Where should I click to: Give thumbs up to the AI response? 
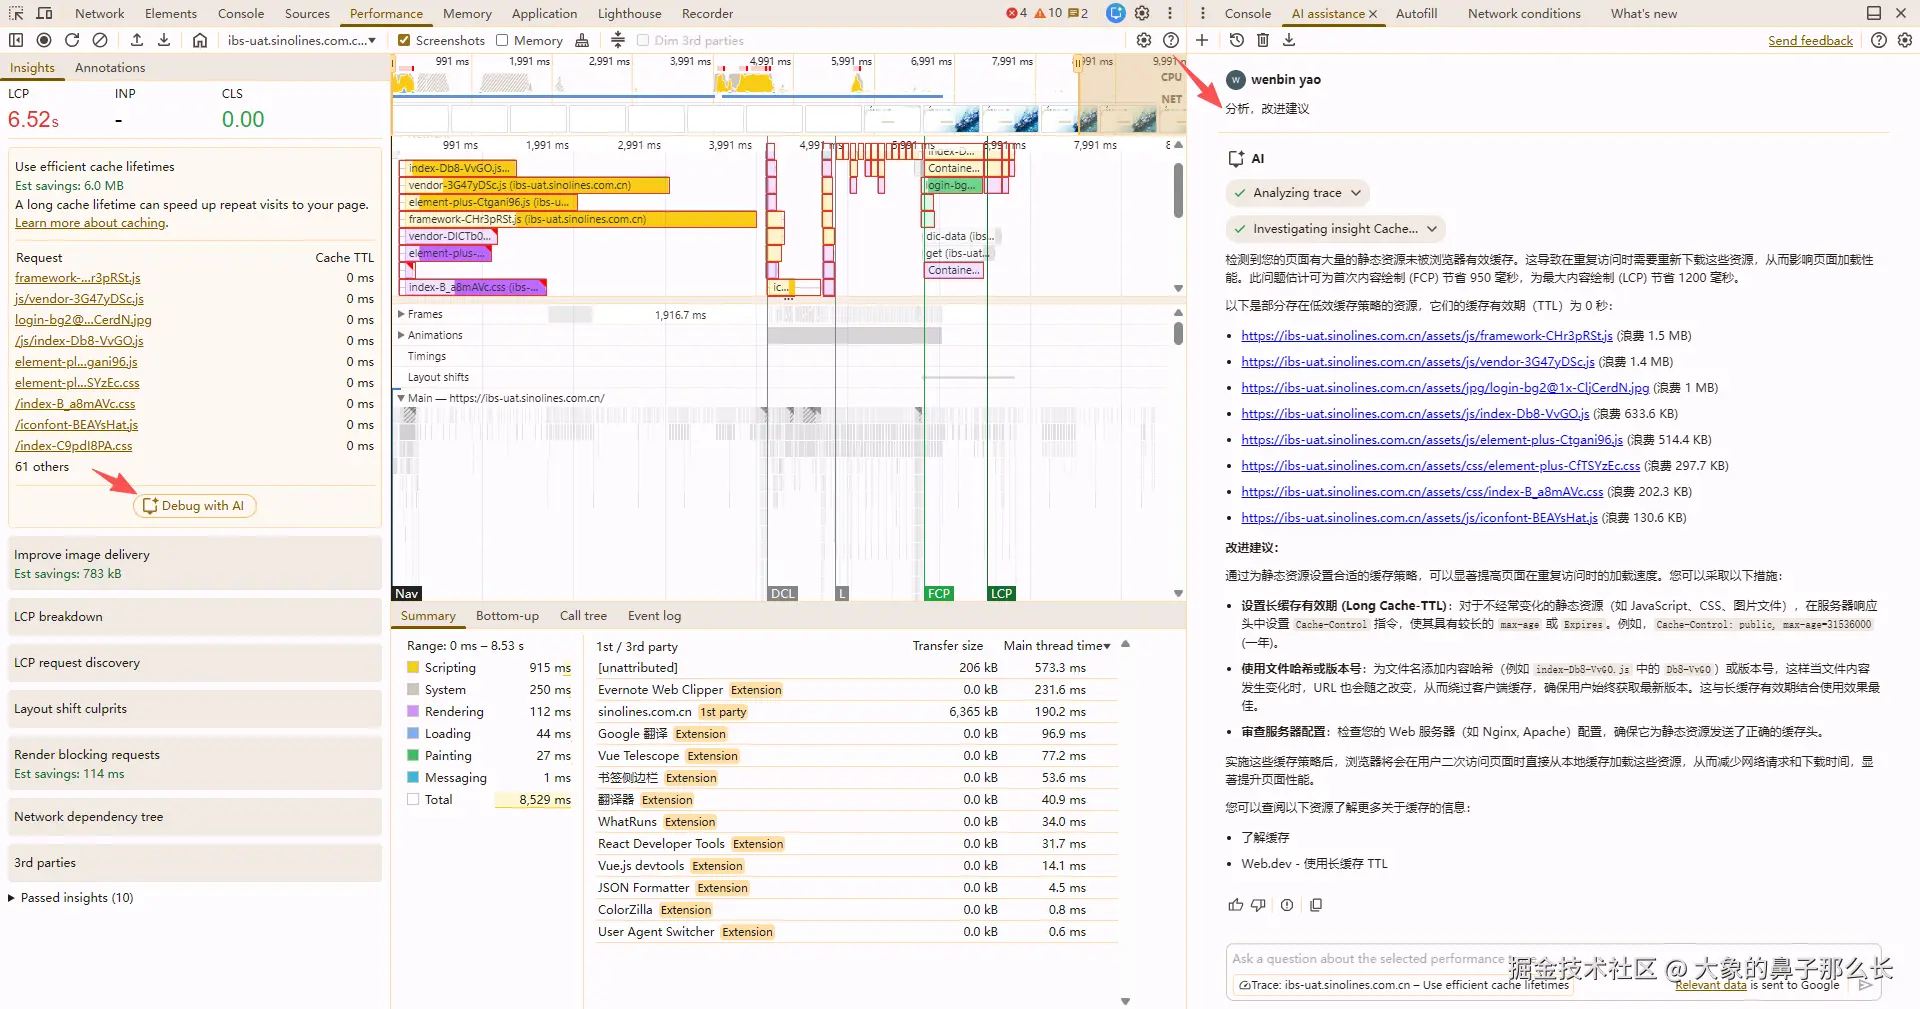click(1235, 905)
